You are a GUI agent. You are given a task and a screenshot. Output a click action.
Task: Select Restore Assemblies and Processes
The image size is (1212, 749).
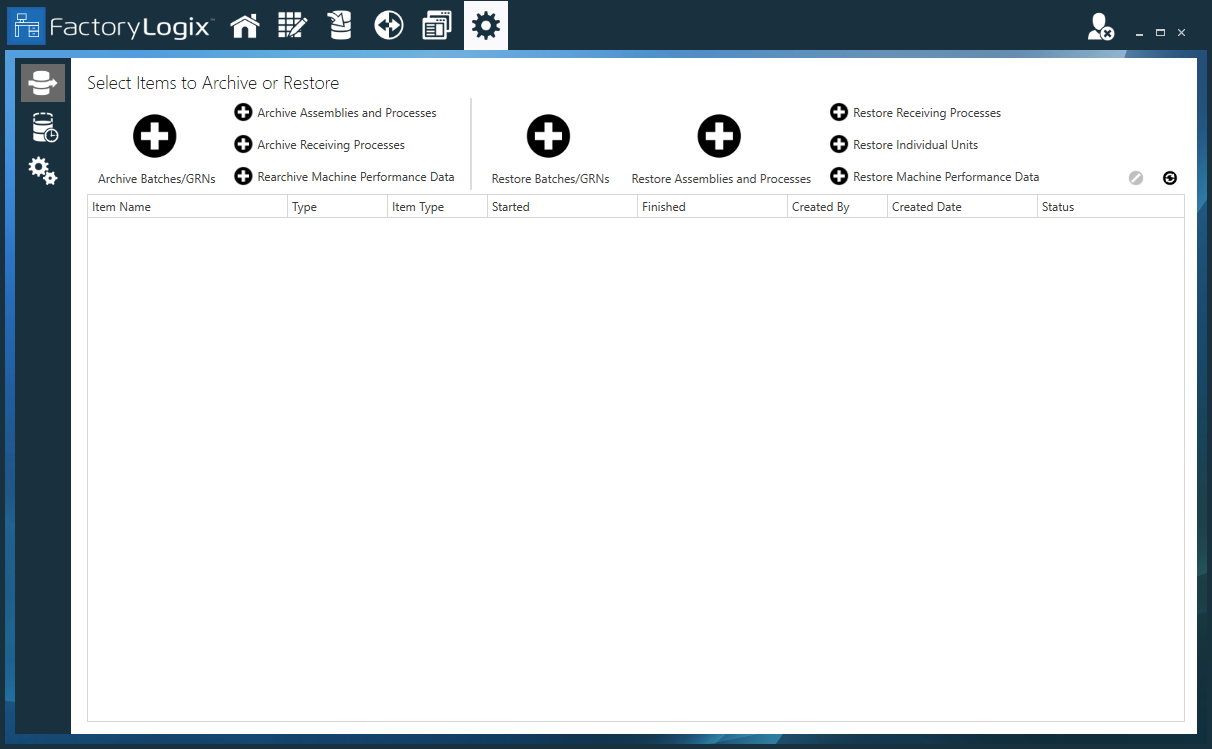(719, 136)
